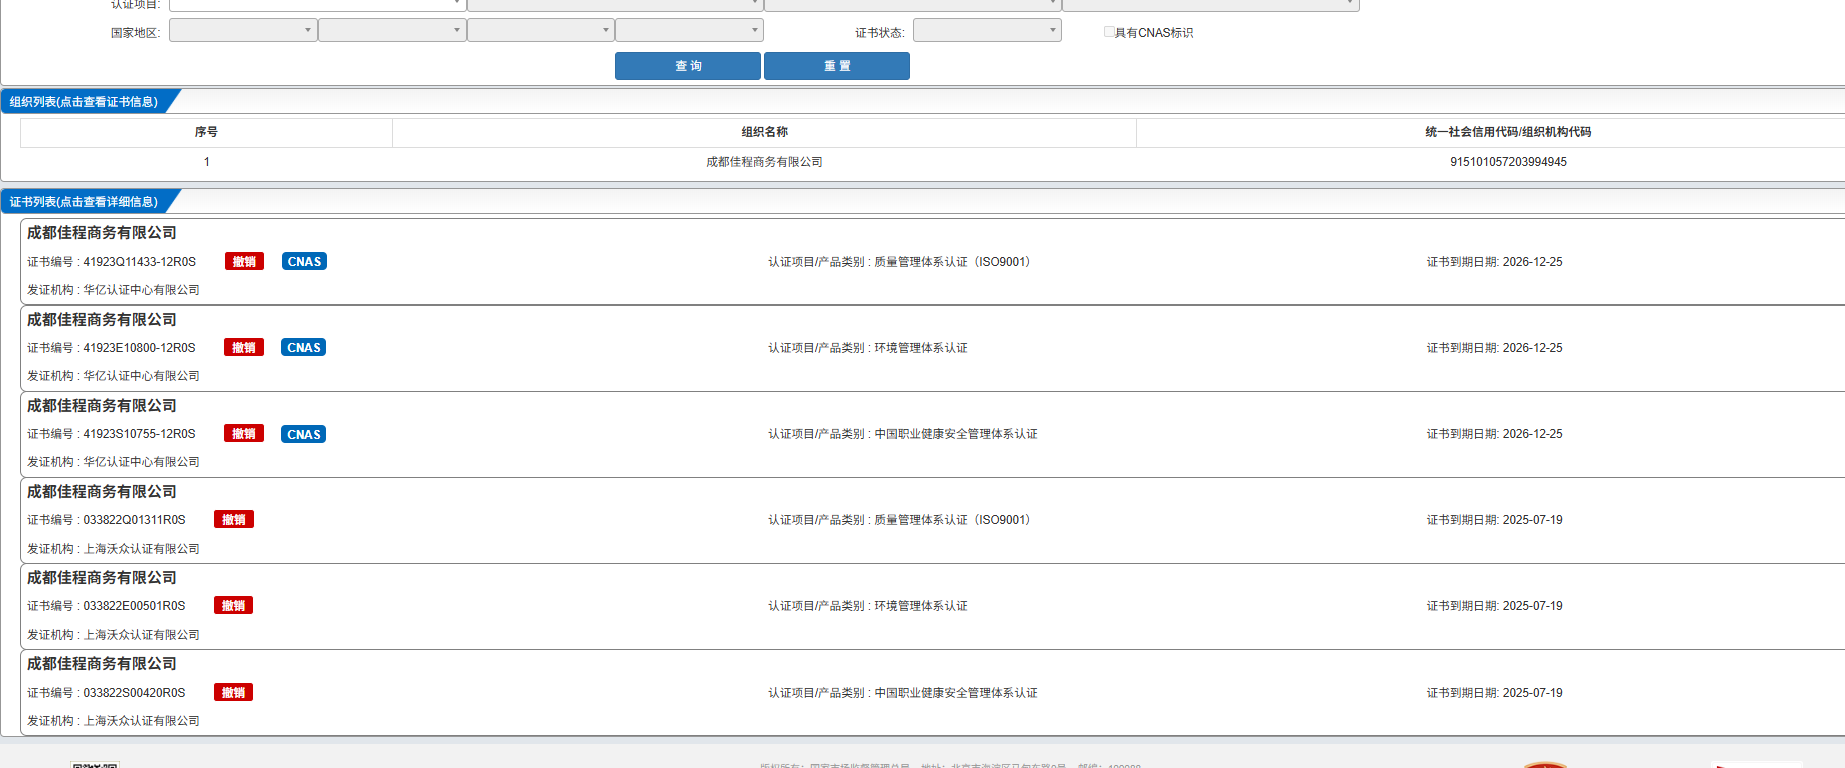The width and height of the screenshot is (1845, 768).
Task: Open certificate number 41923S10755-12R0S
Action: pyautogui.click(x=139, y=434)
